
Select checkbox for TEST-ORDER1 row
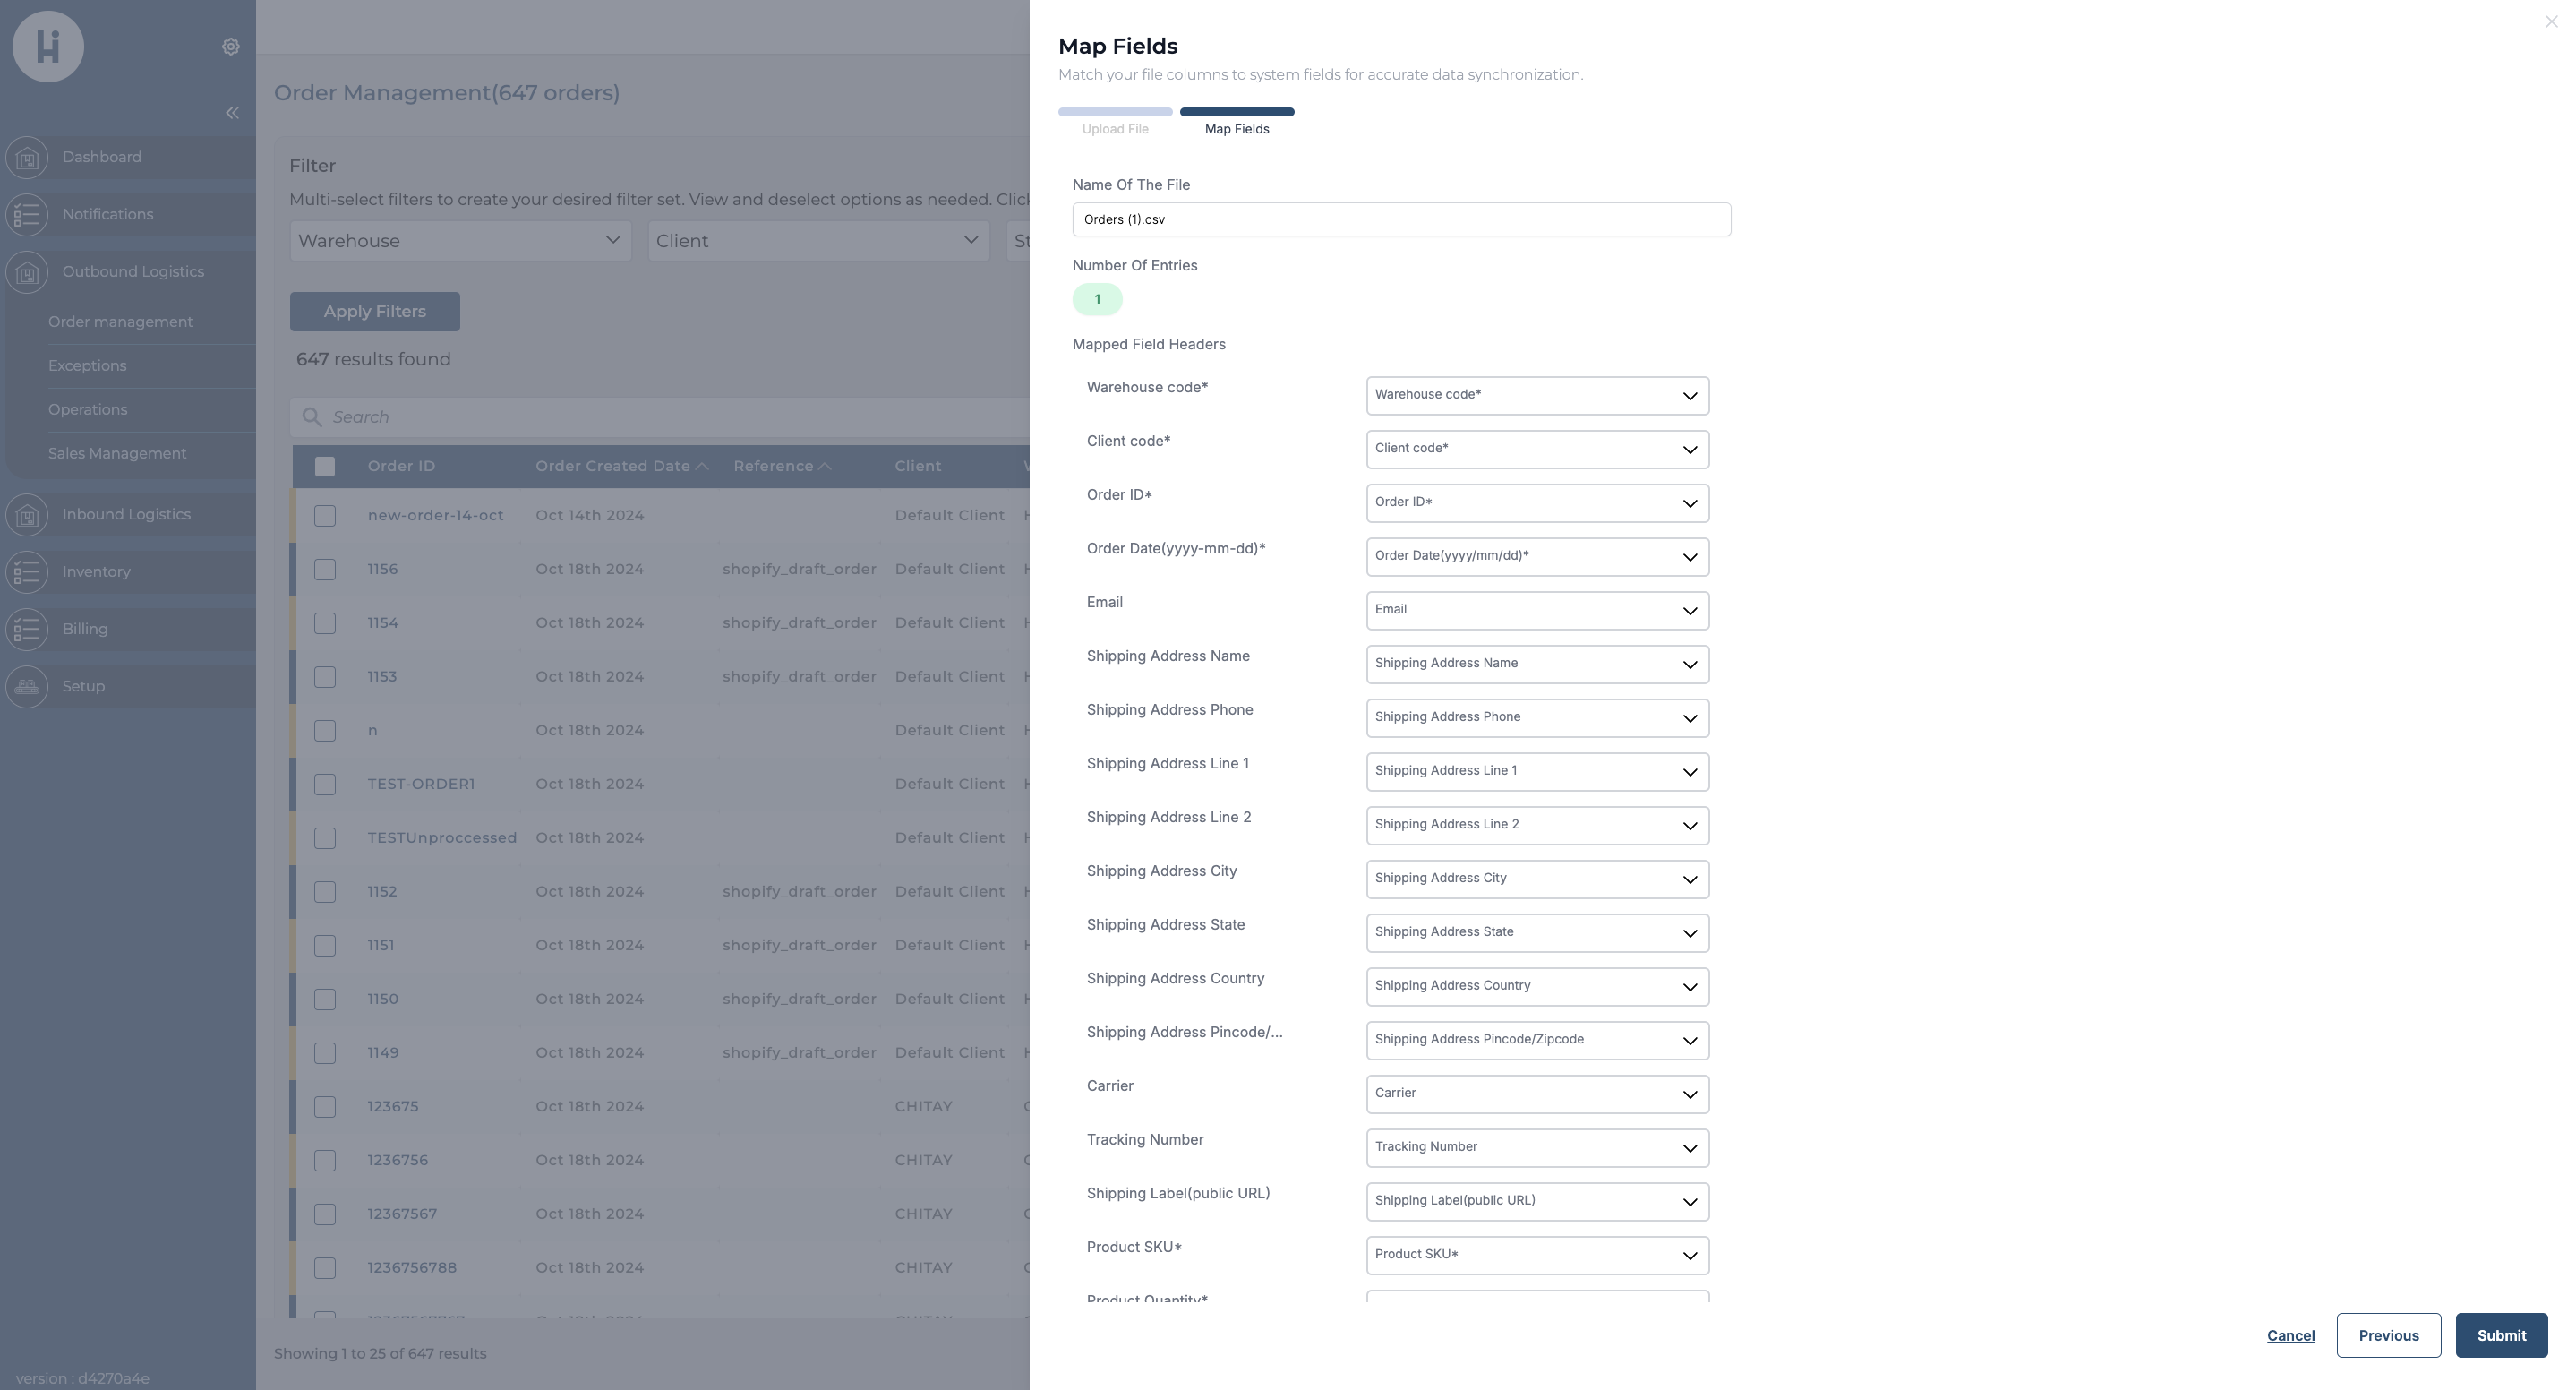coord(325,785)
